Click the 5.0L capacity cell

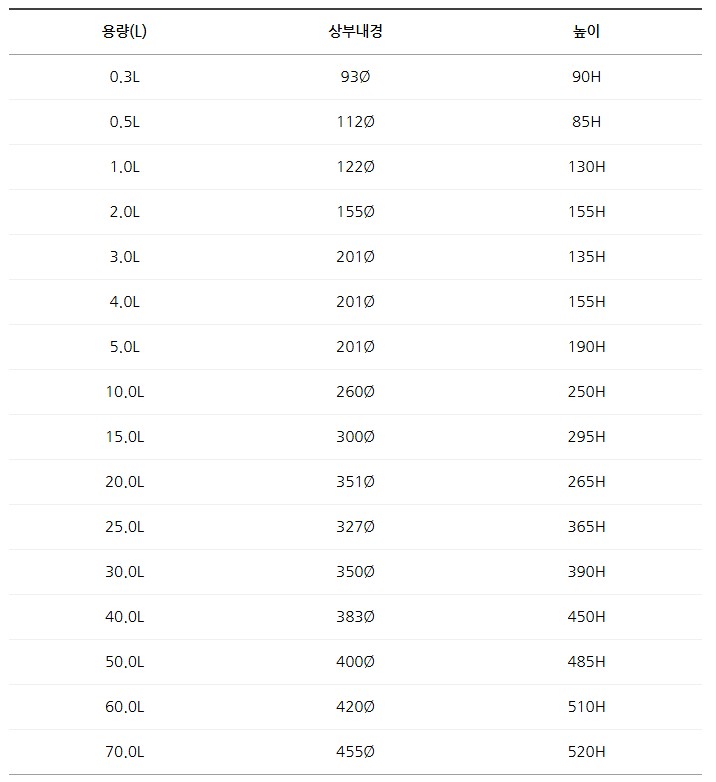125,347
